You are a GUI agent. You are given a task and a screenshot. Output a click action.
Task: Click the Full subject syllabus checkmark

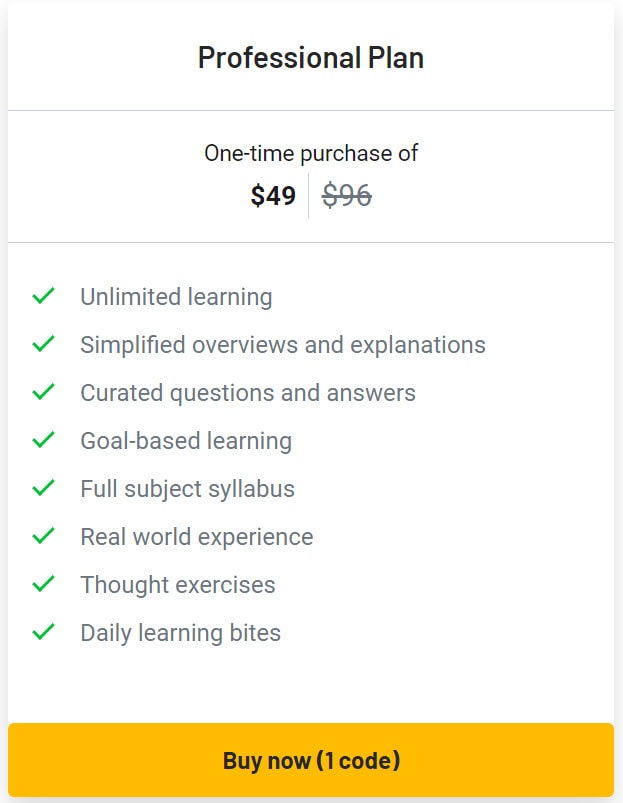[x=42, y=488]
